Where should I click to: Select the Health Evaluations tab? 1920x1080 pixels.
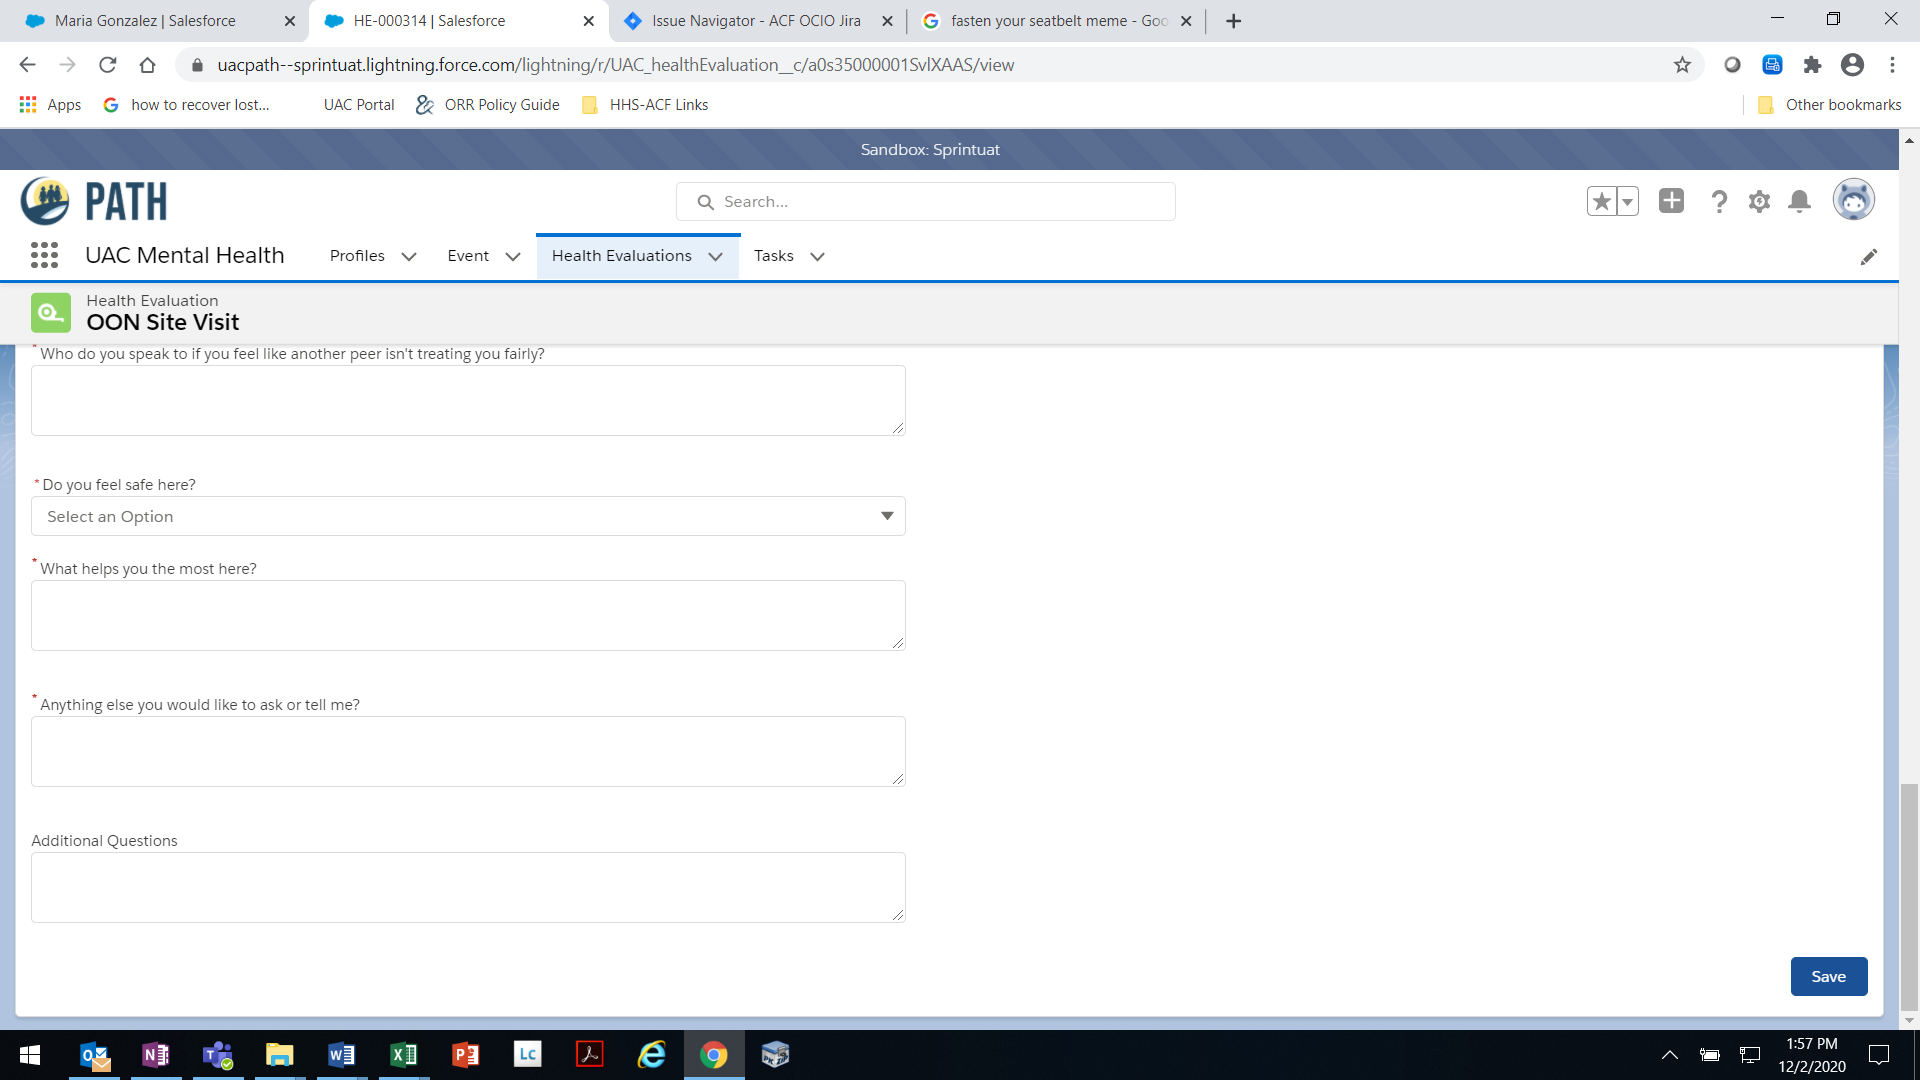click(x=621, y=256)
